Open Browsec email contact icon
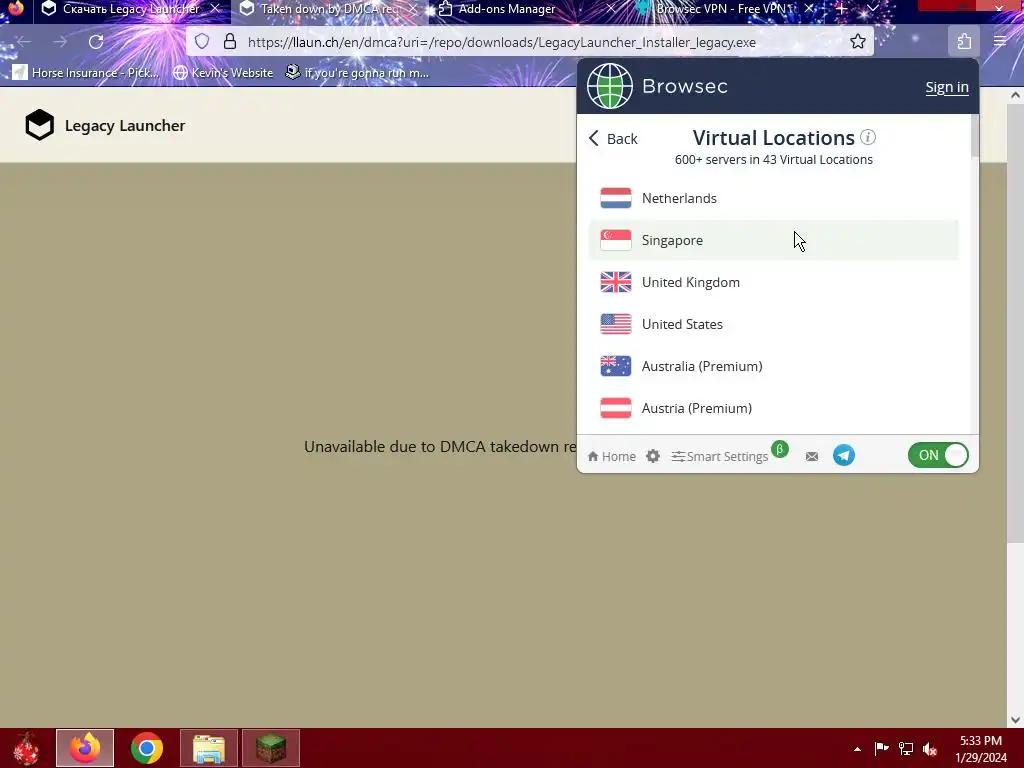The width and height of the screenshot is (1024, 768). [x=812, y=456]
